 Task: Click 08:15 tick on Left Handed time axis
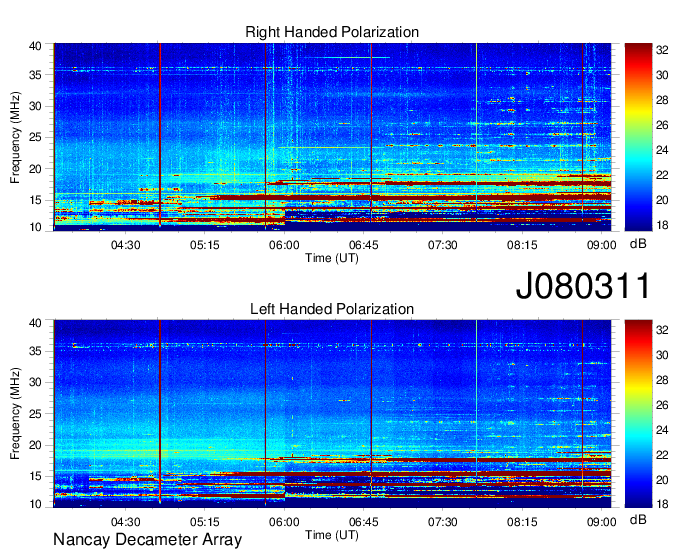click(522, 522)
